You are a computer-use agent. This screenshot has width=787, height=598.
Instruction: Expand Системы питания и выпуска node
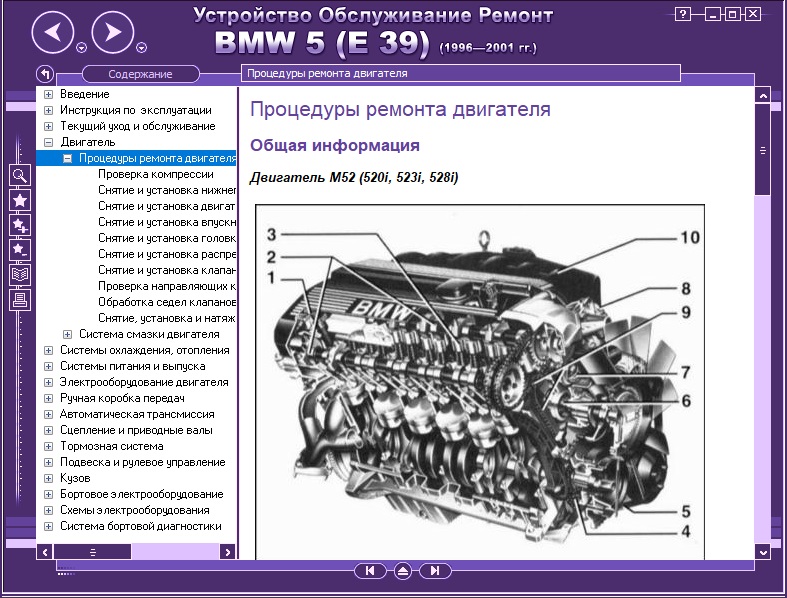pos(48,367)
